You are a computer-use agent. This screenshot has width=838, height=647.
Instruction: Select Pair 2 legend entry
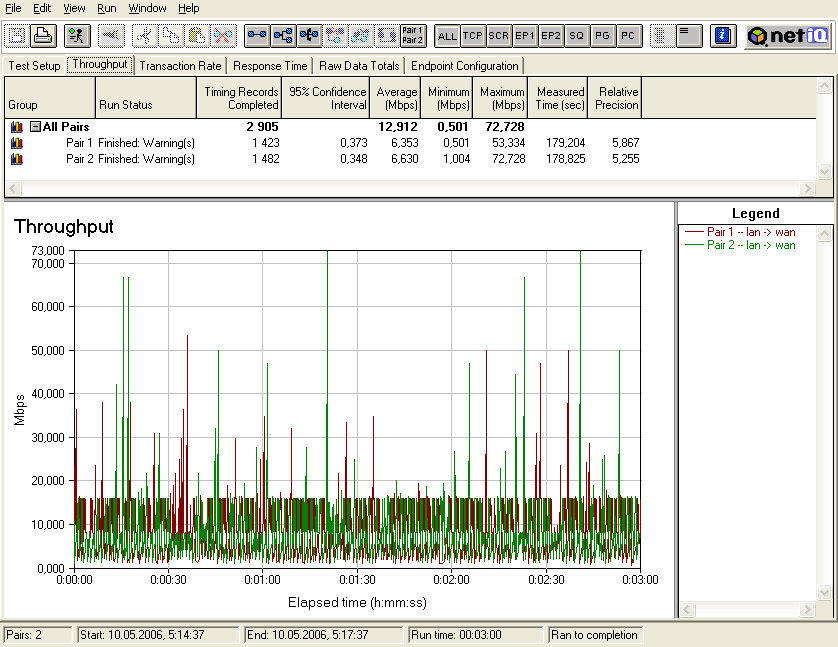coord(750,245)
